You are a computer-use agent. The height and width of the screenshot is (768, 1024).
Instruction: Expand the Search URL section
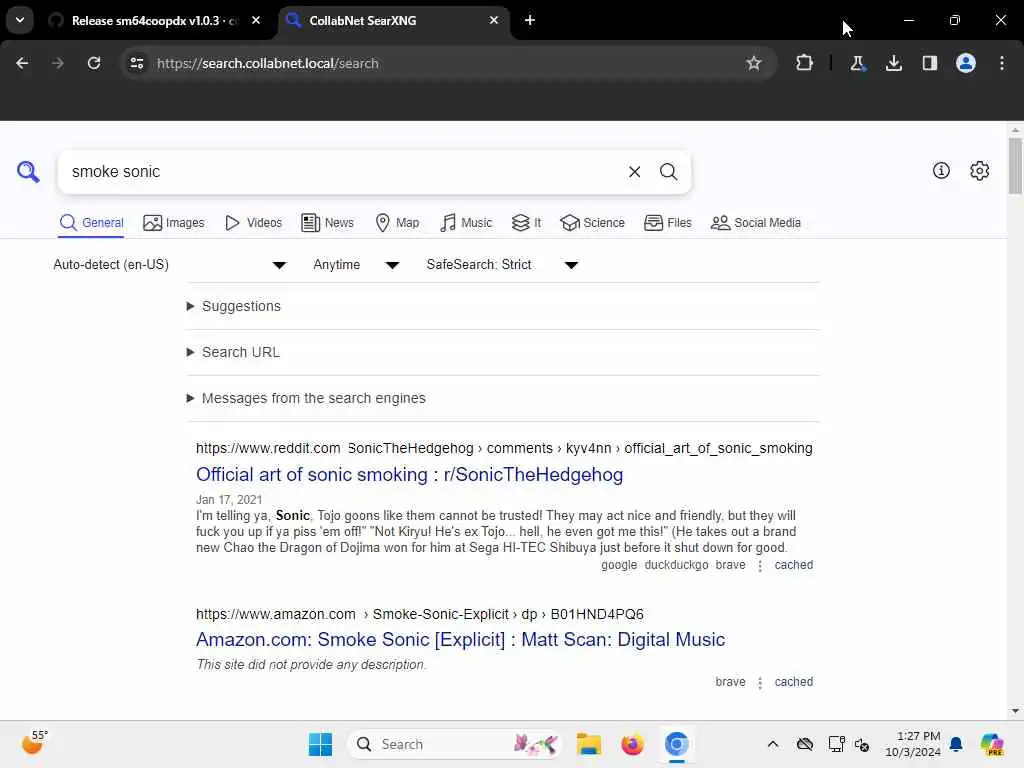tap(233, 352)
